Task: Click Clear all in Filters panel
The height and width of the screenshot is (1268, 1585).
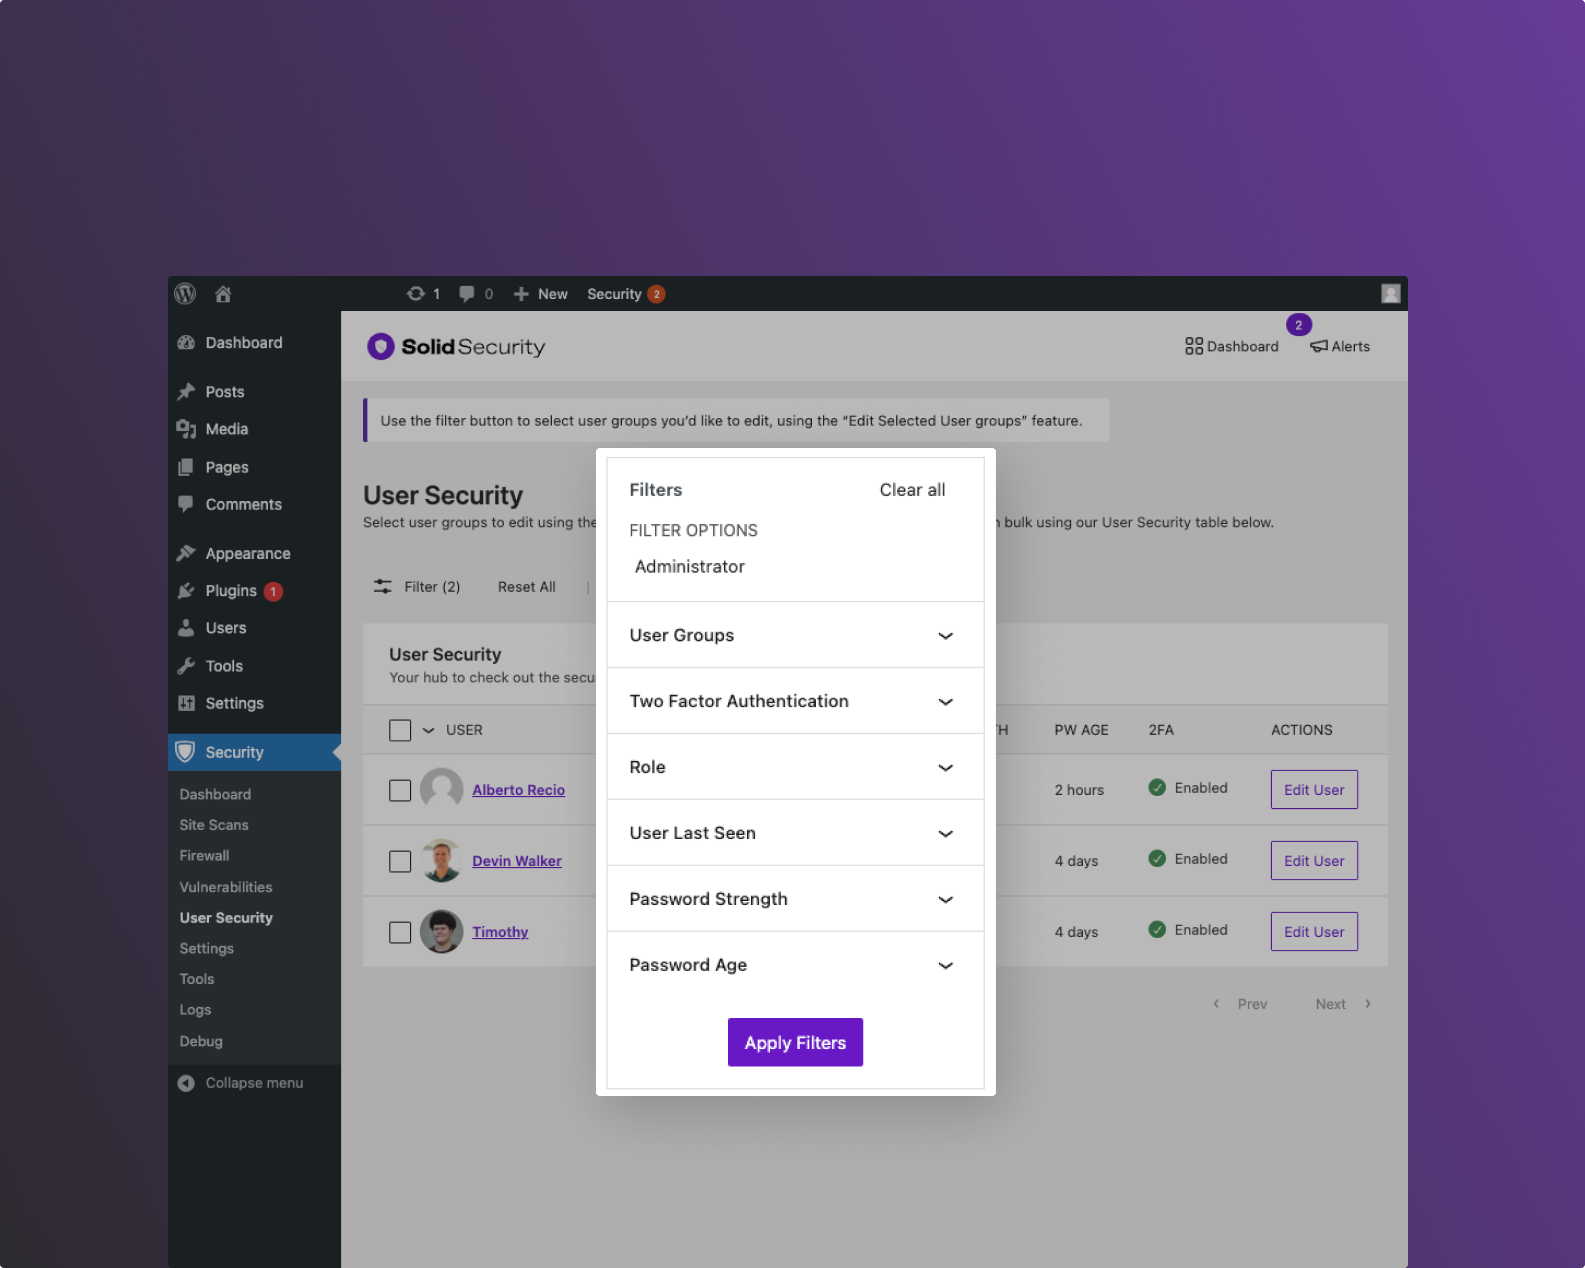Action: coord(912,490)
